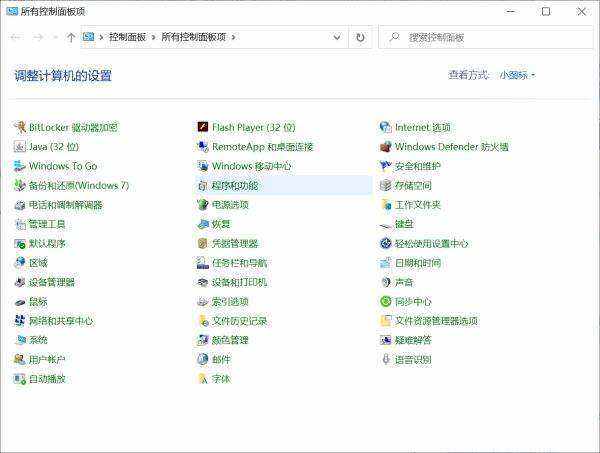Open the 文件历史记录 icon
This screenshot has height=453, width=600.
(202, 321)
